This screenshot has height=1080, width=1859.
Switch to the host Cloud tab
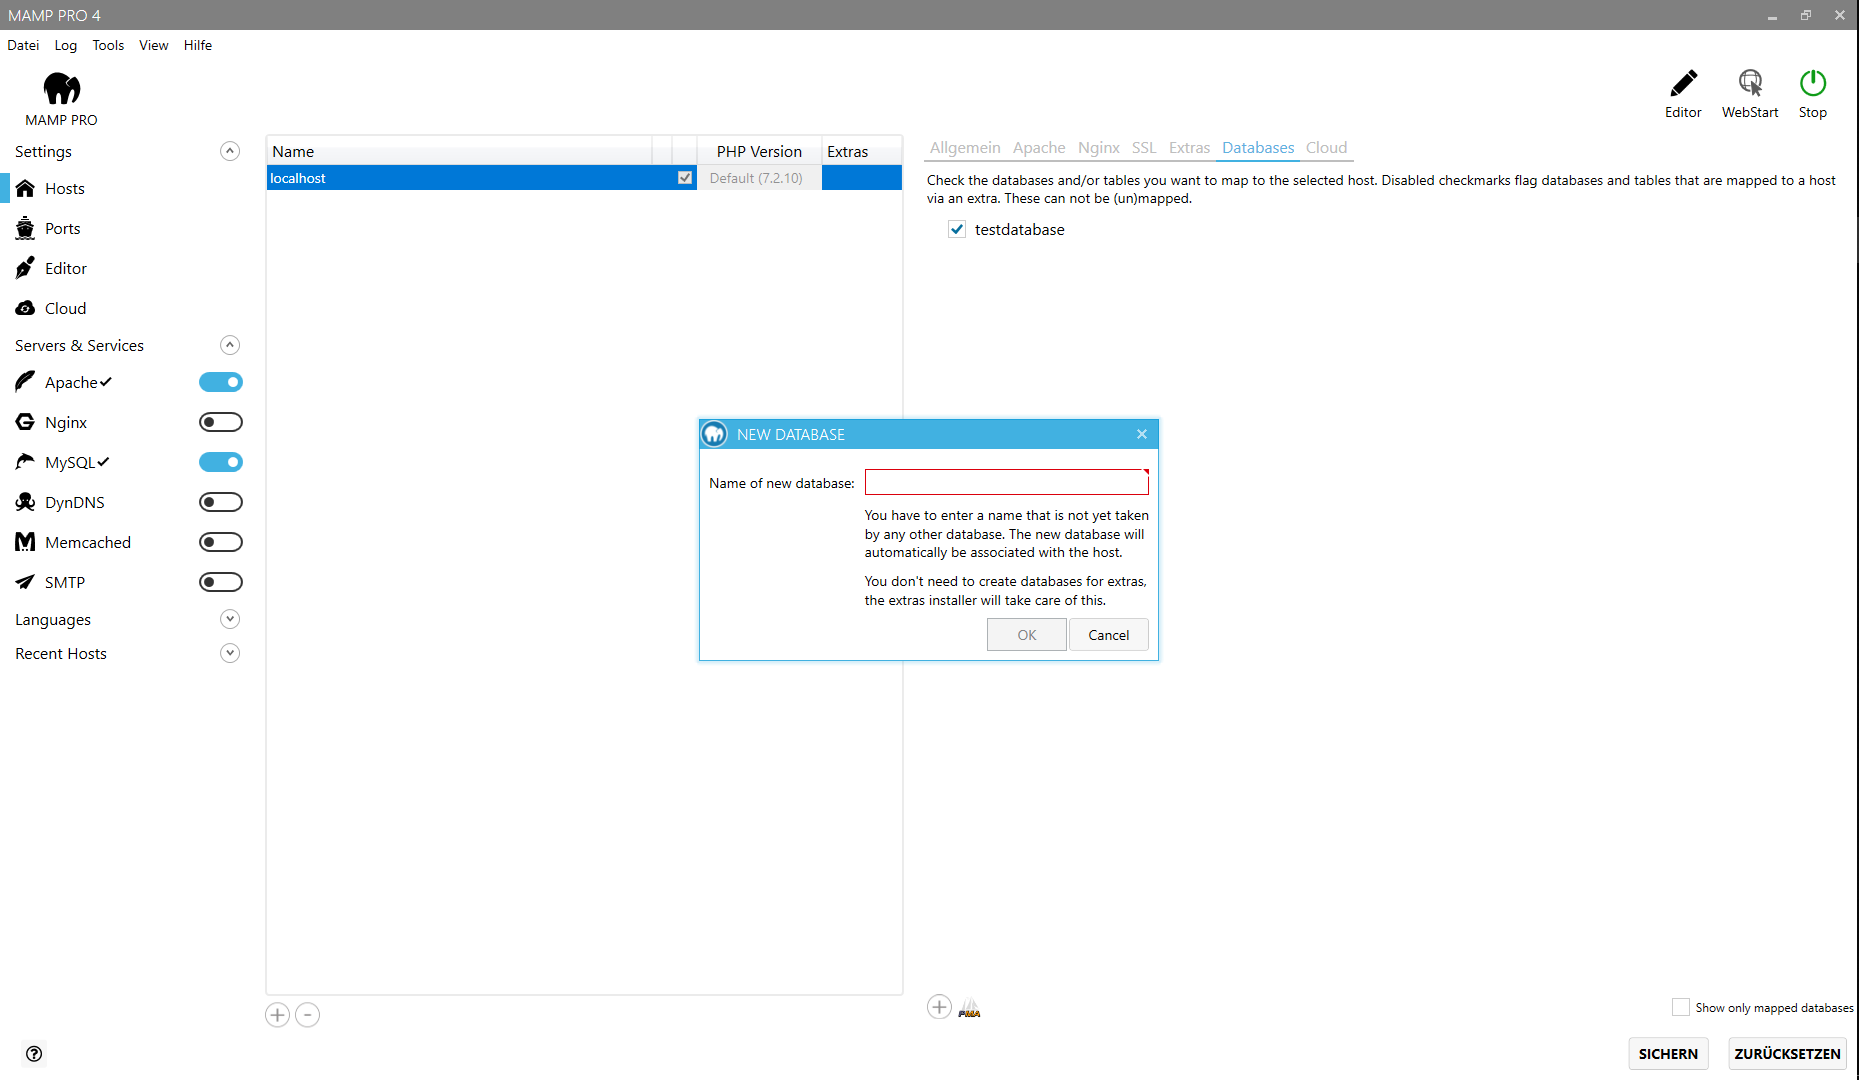[x=1326, y=148]
